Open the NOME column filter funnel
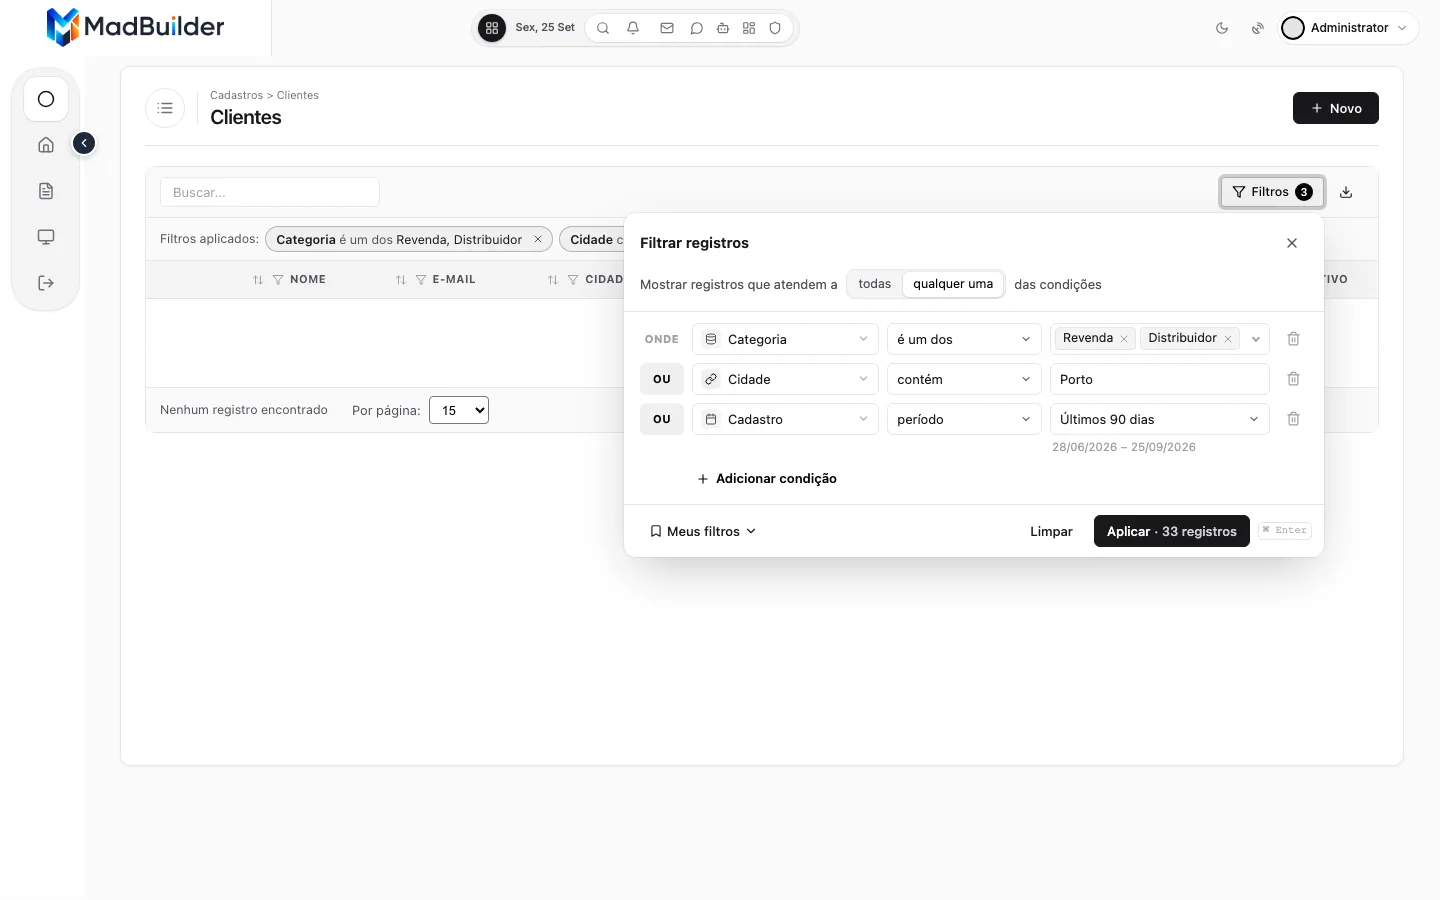1440x900 pixels. [278, 280]
